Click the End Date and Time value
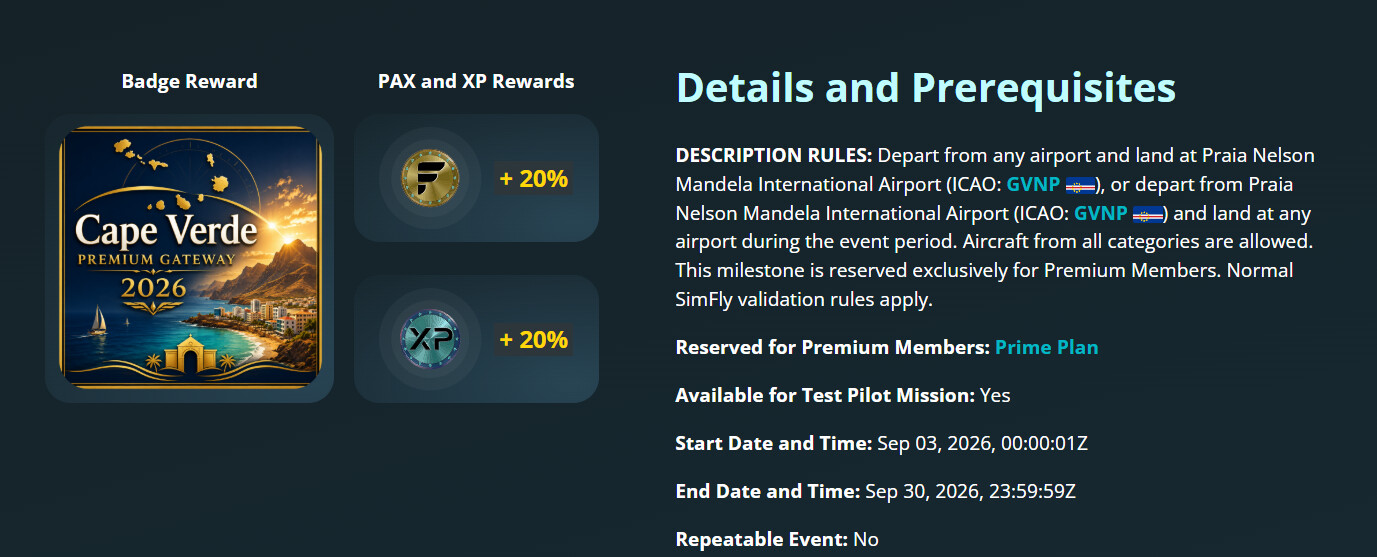This screenshot has width=1377, height=557. coord(970,491)
